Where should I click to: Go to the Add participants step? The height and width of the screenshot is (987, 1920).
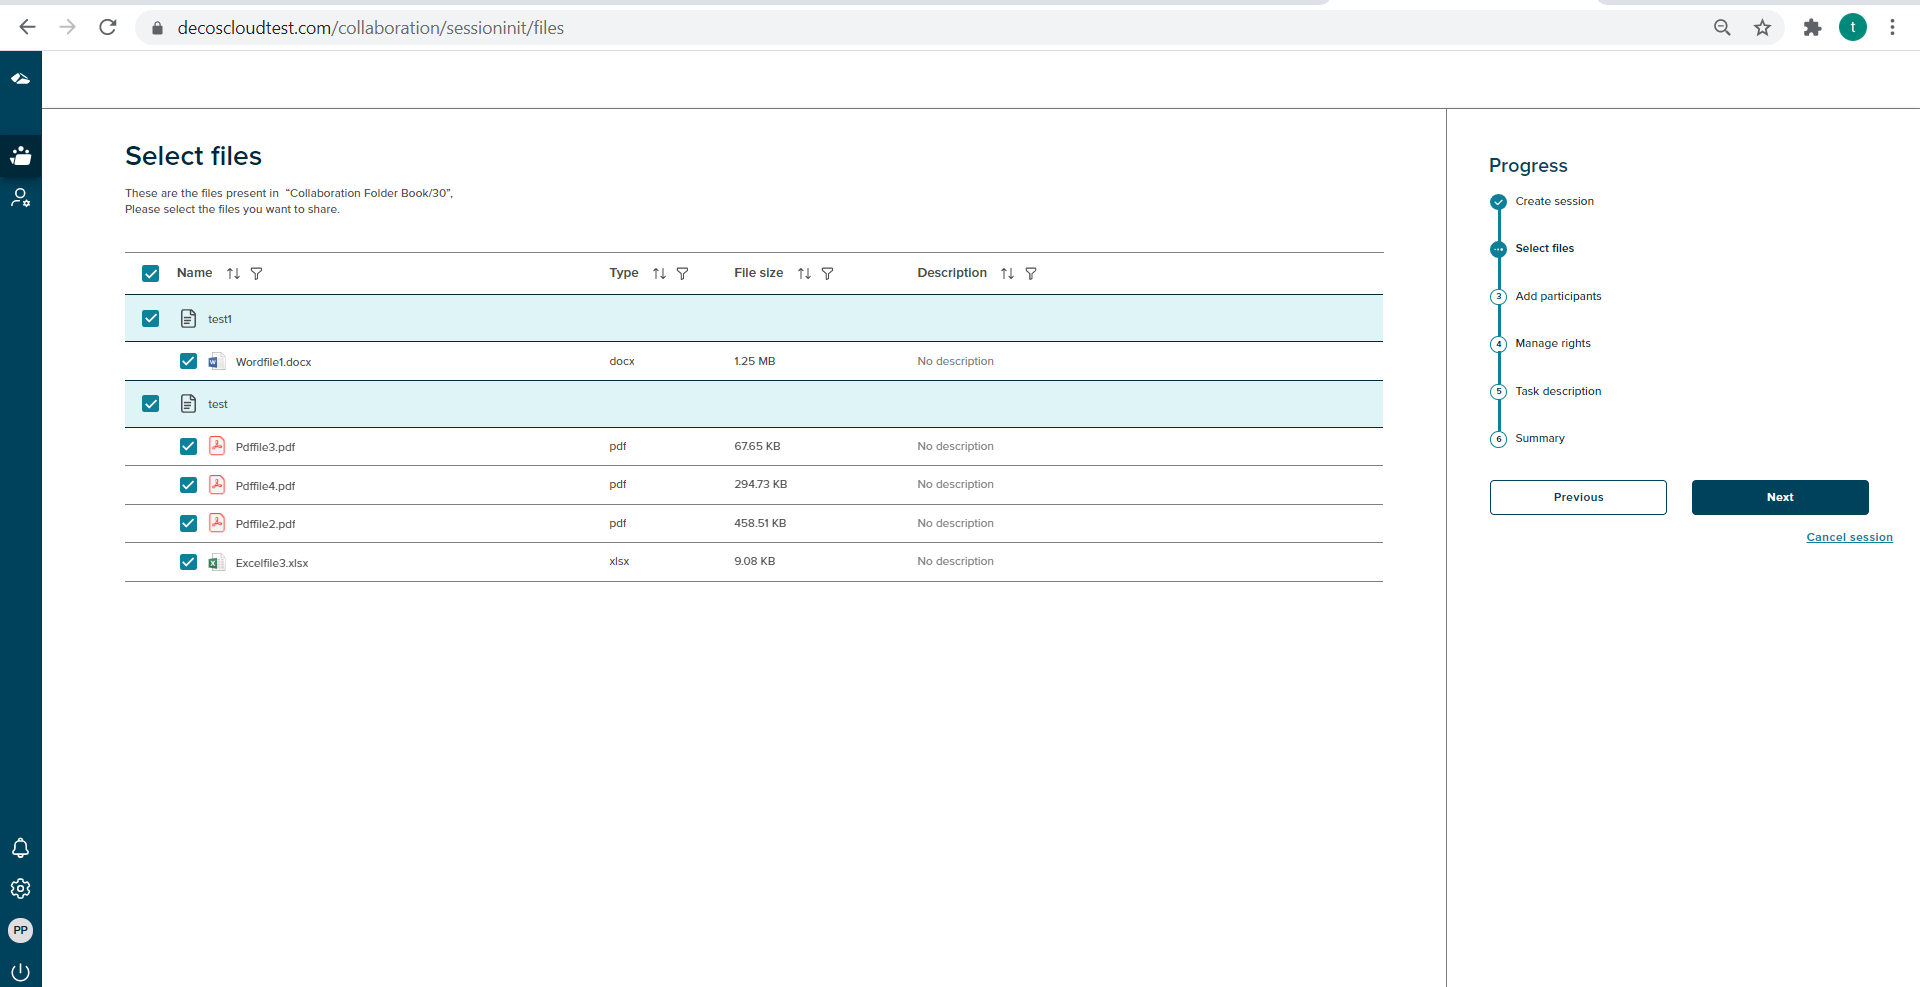(x=1557, y=296)
